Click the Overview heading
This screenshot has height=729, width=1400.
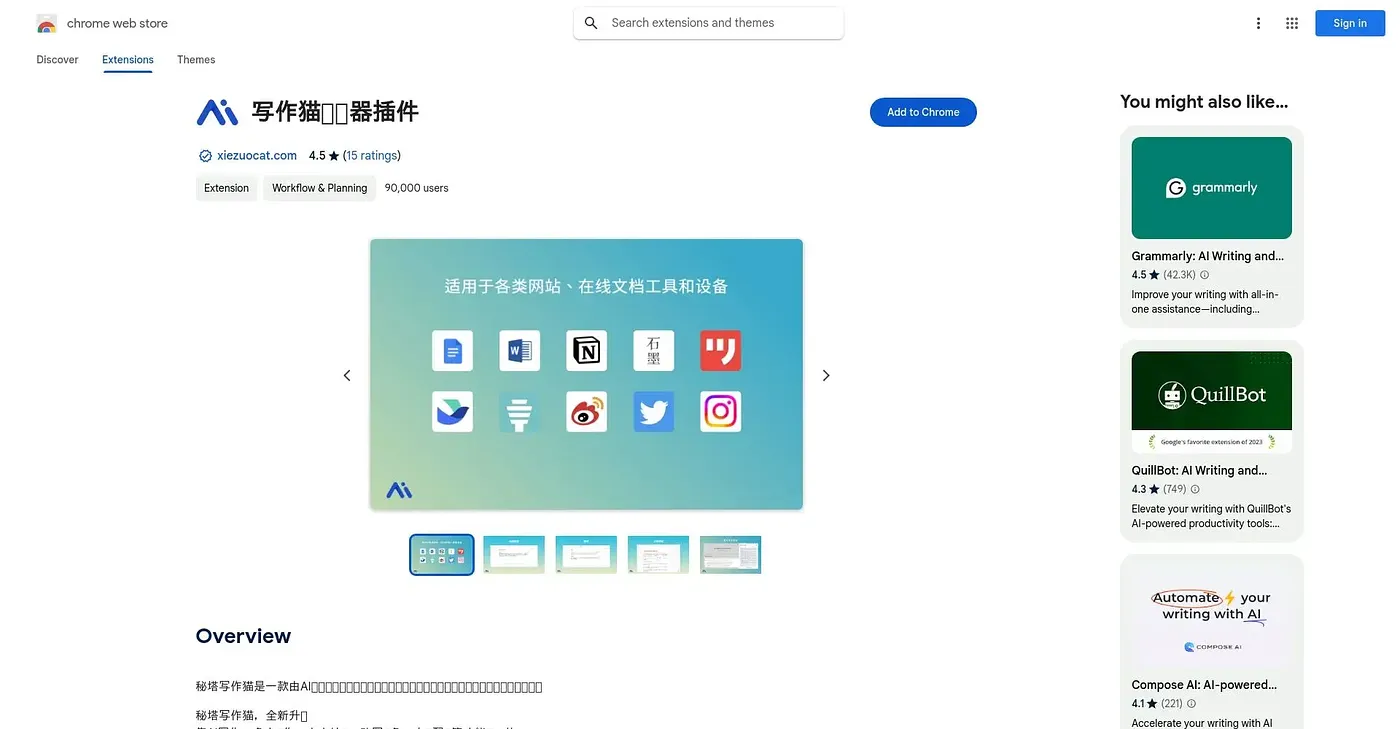[243, 636]
